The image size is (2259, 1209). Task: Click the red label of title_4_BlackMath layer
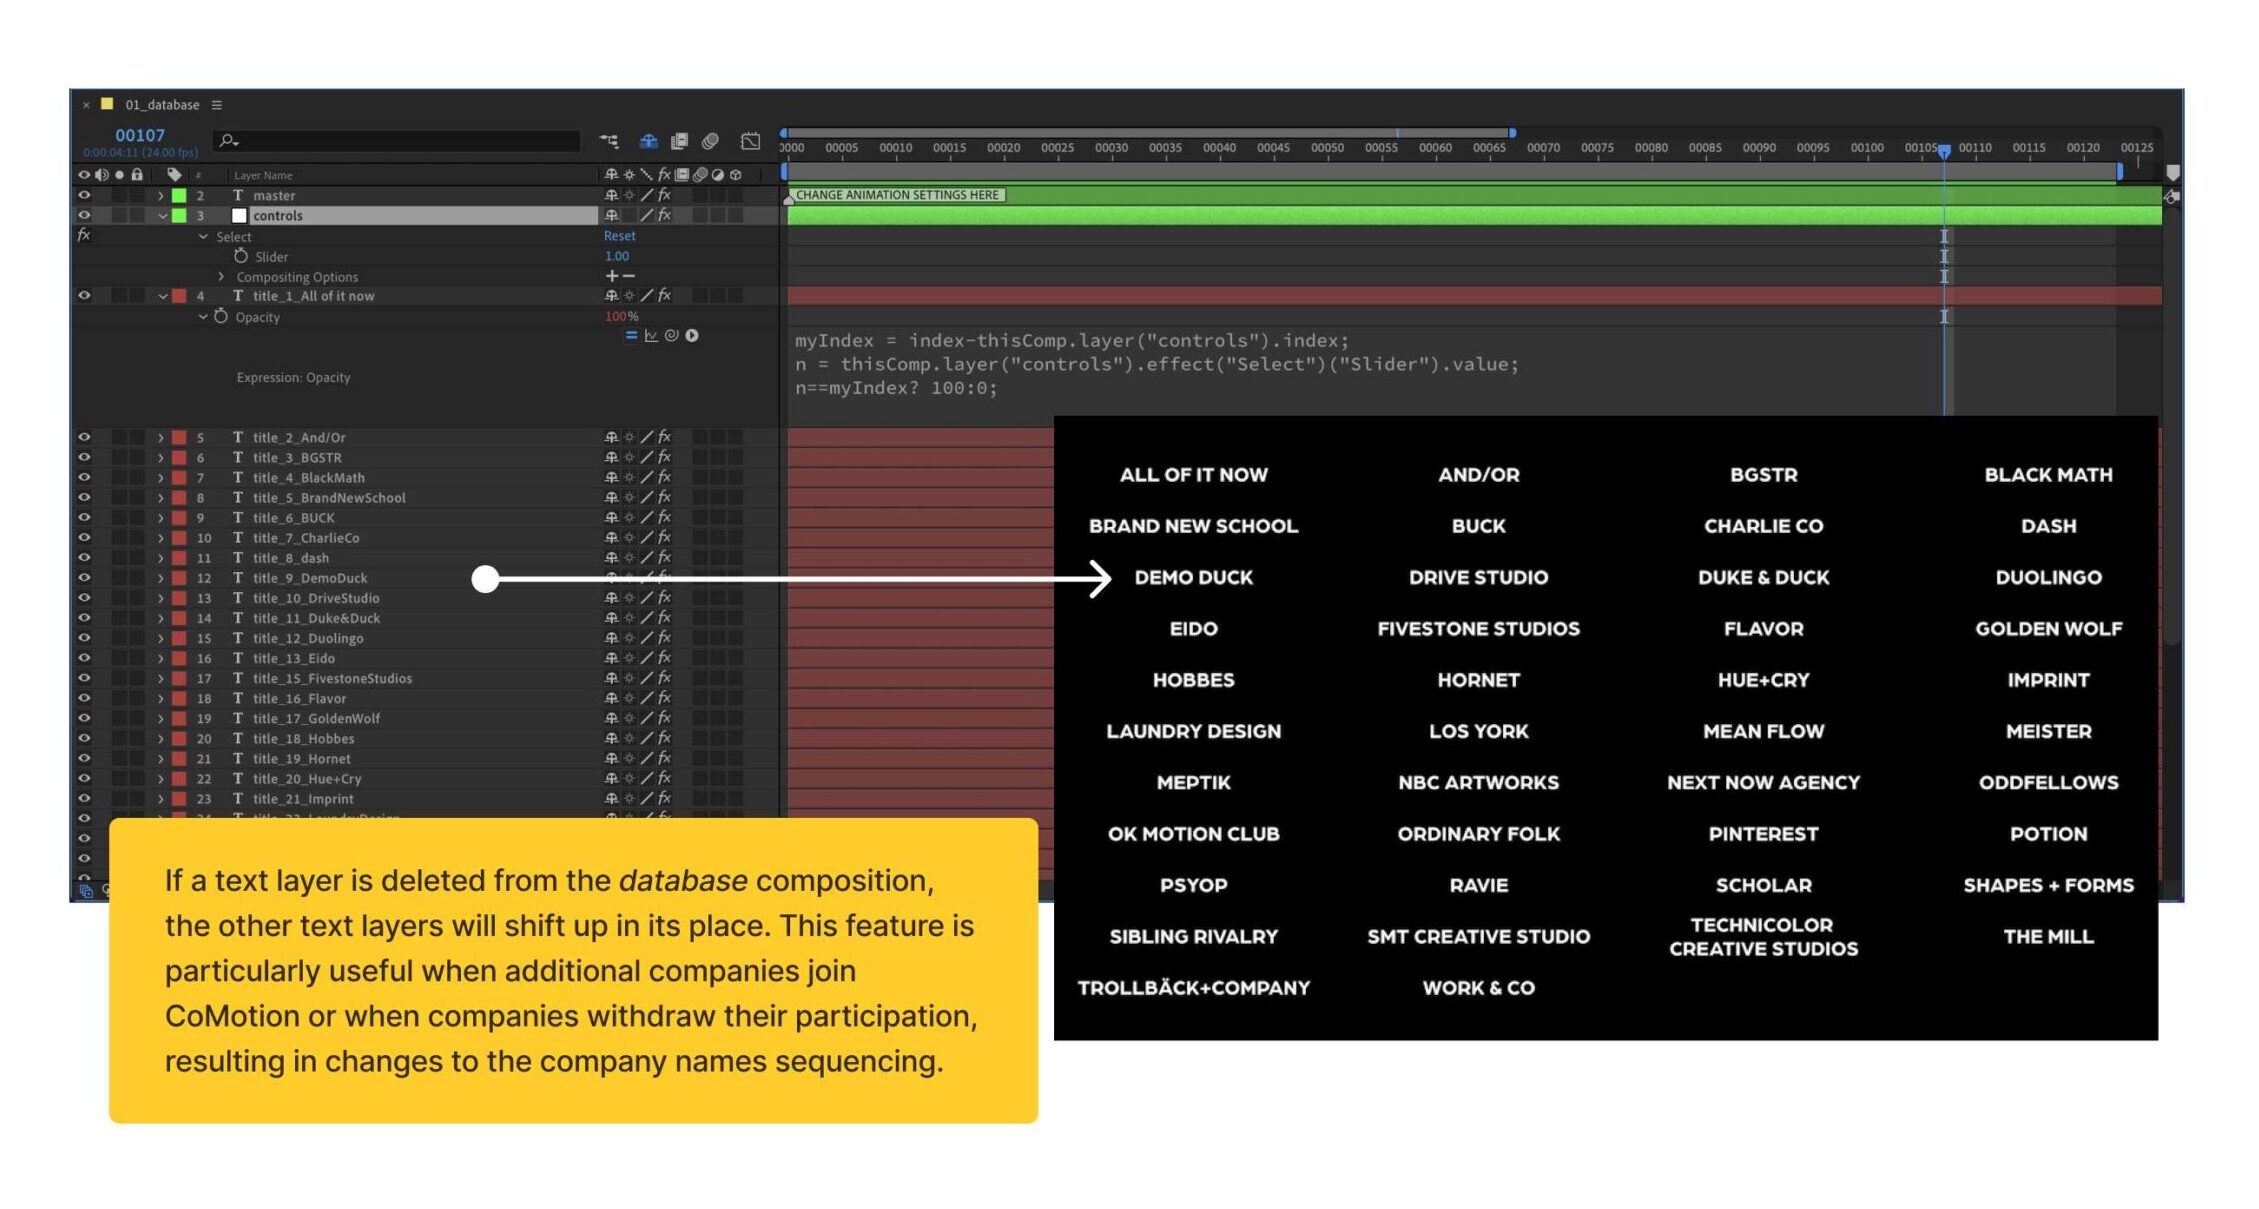179,478
